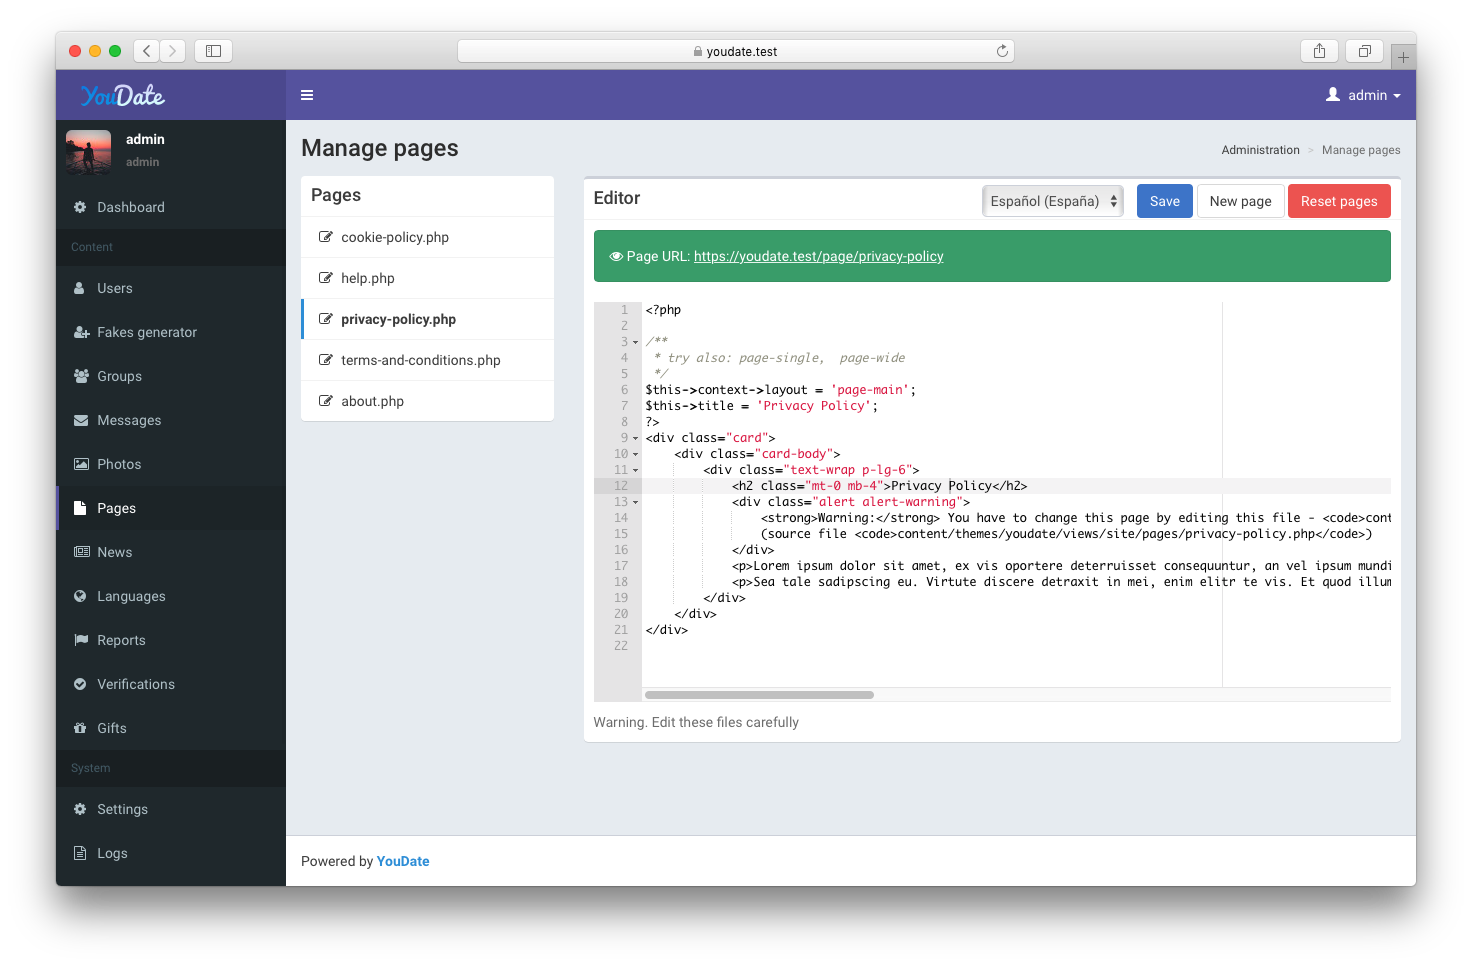This screenshot has height=966, width=1472.
Task: Click the editor horizontal scrollbar
Action: [x=759, y=695]
